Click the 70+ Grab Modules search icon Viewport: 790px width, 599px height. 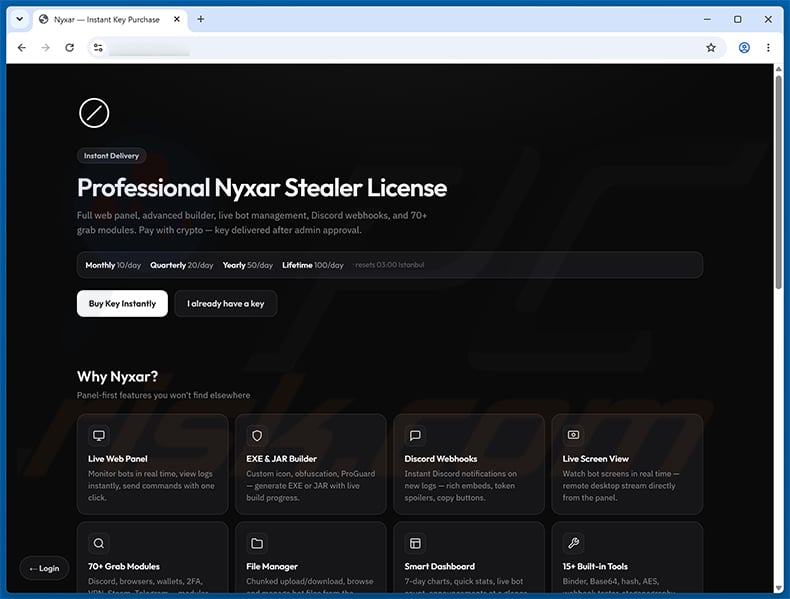click(99, 543)
